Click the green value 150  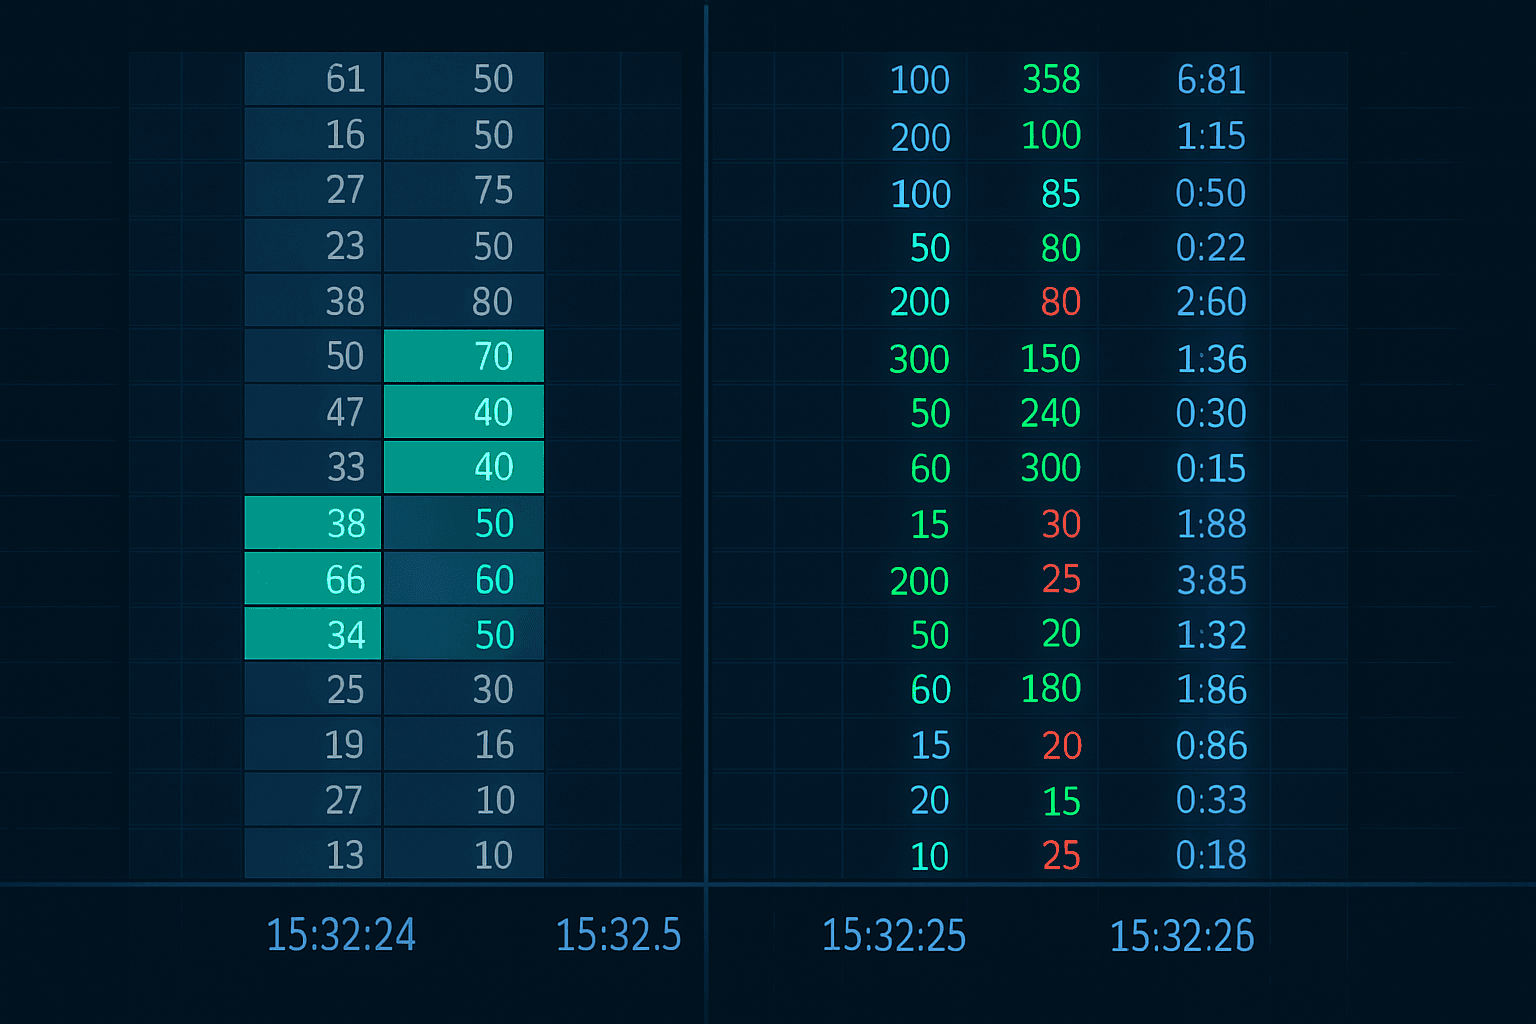point(1051,358)
